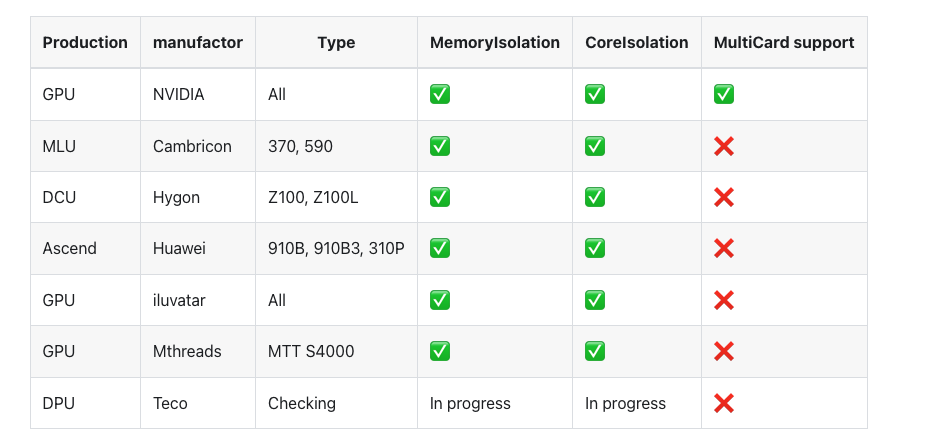The height and width of the screenshot is (448, 934).
Task: Click Cambricon MemoryIsolation green checkmark
Action: tap(440, 146)
